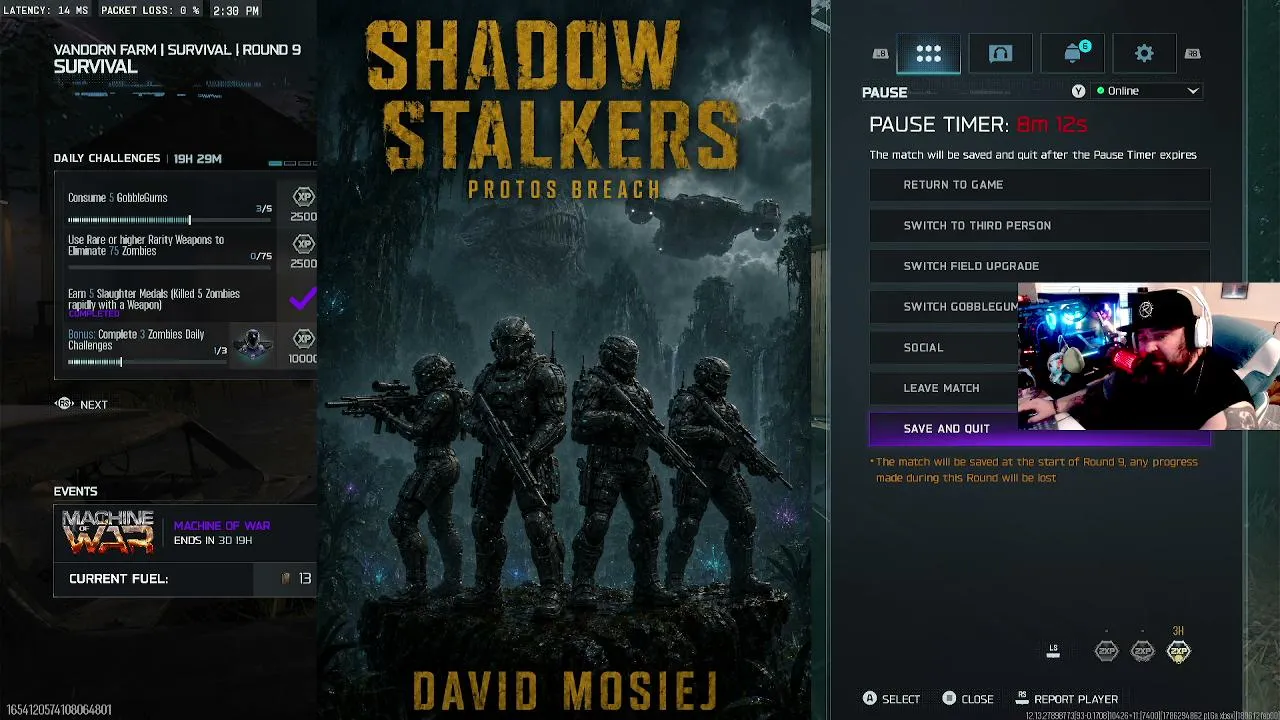Click the Ends in 30 19H text
Viewport: 1280px width, 720px height.
(213, 541)
